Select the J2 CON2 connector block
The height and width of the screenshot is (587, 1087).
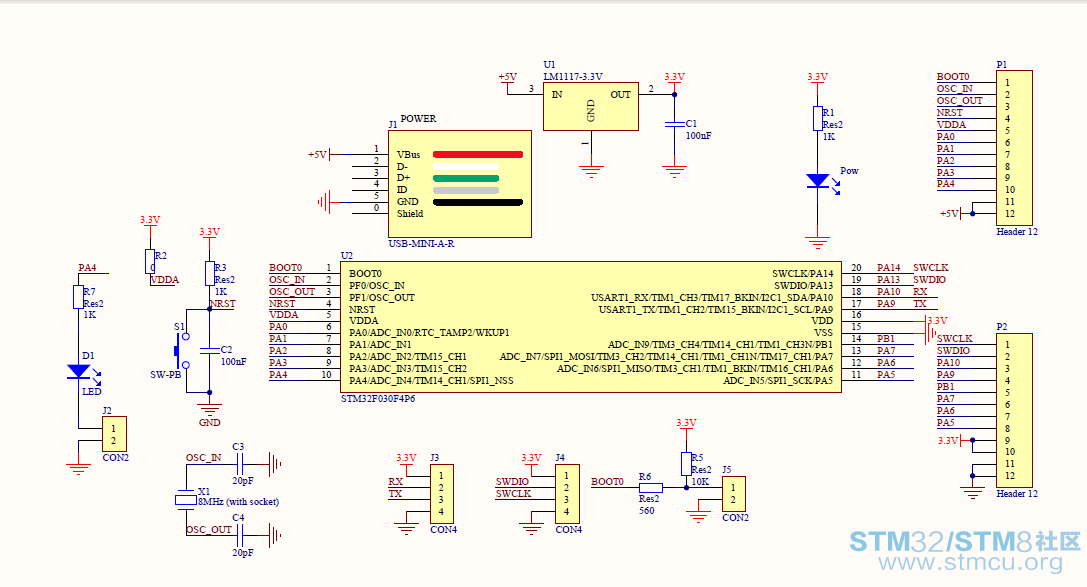pyautogui.click(x=114, y=435)
